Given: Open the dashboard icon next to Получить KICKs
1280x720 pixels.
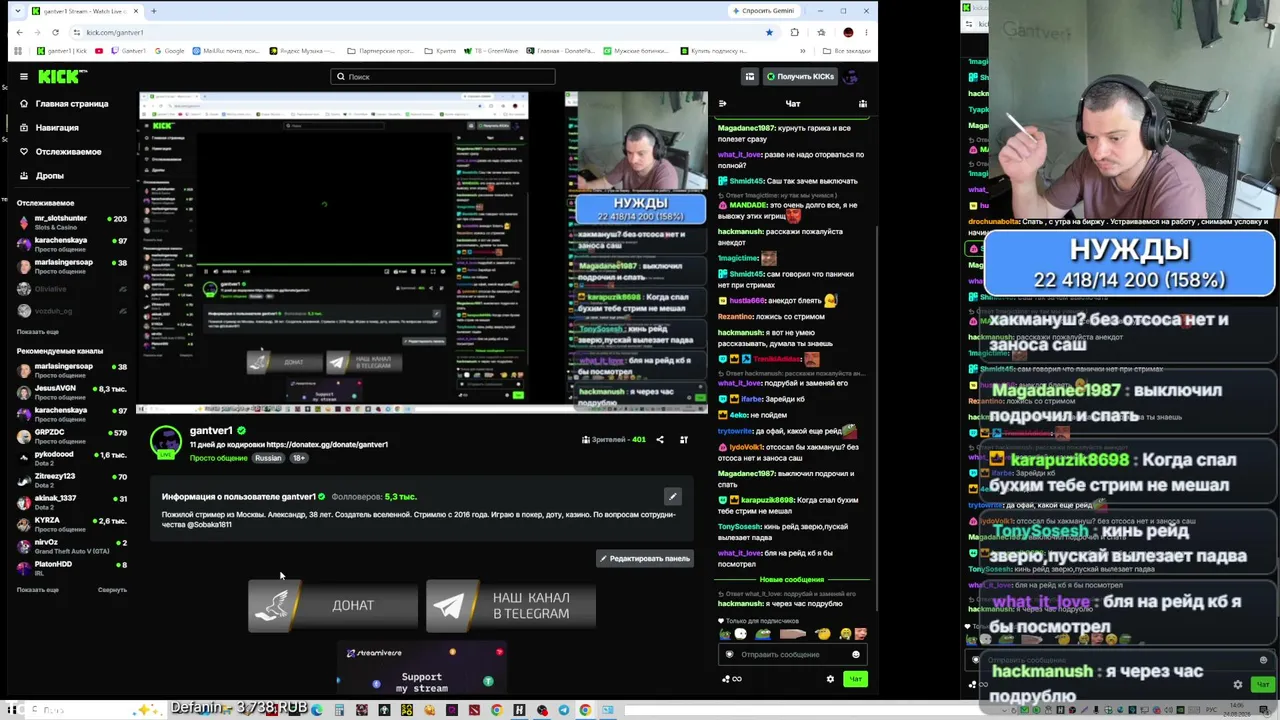Looking at the screenshot, I should 749,76.
